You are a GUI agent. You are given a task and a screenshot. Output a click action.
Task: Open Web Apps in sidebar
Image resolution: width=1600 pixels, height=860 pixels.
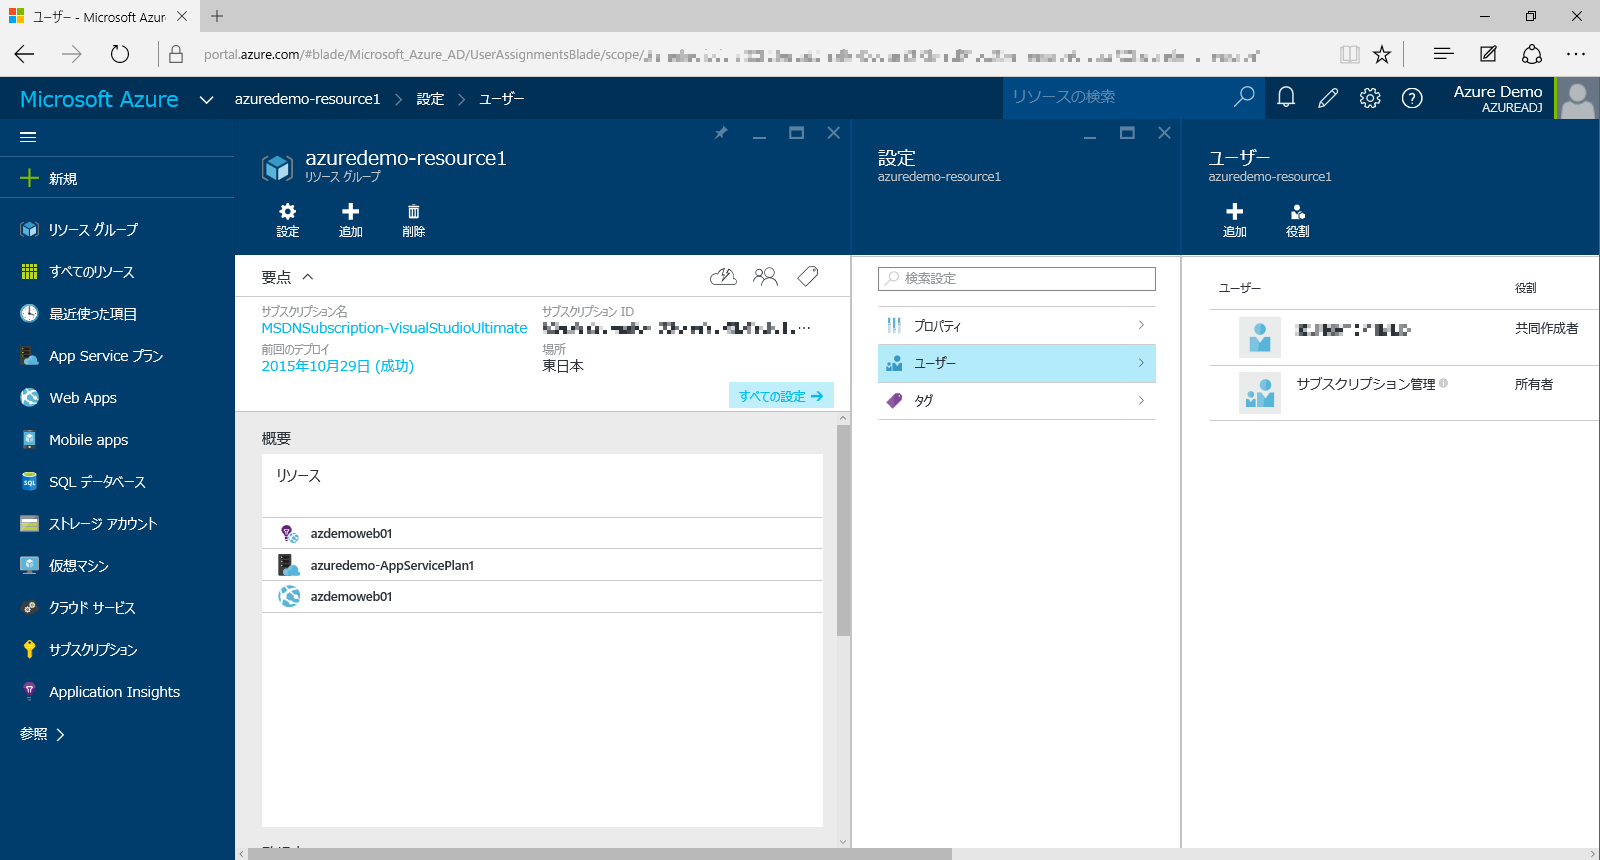(117, 398)
